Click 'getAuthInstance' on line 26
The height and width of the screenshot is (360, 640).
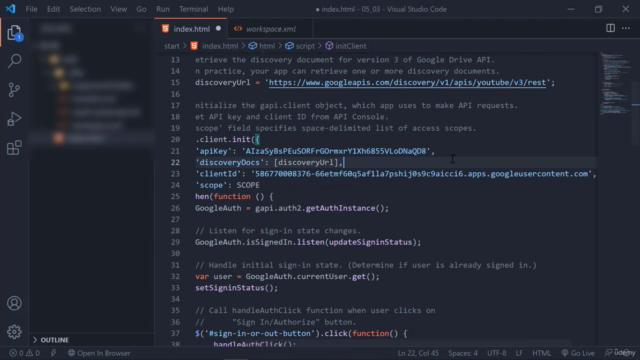coord(340,208)
